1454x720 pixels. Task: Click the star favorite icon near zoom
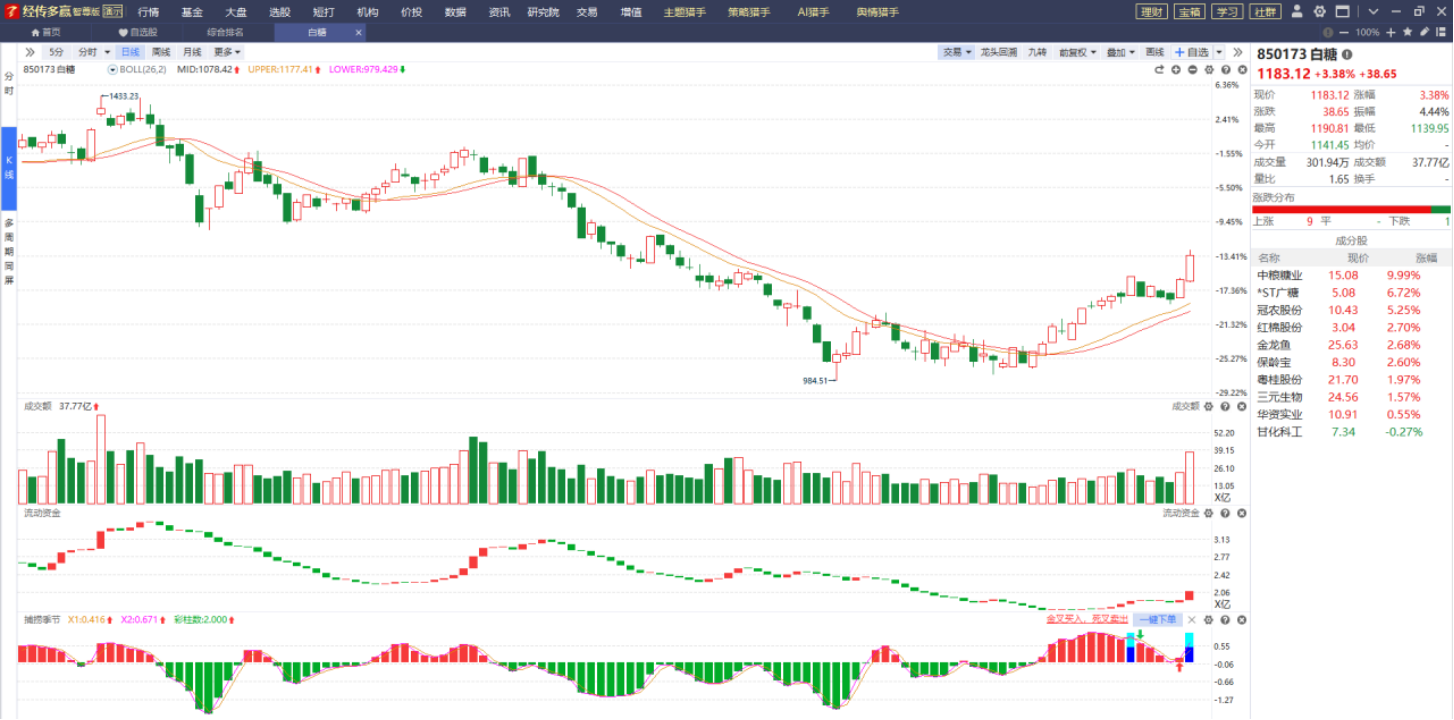pyautogui.click(x=1407, y=32)
